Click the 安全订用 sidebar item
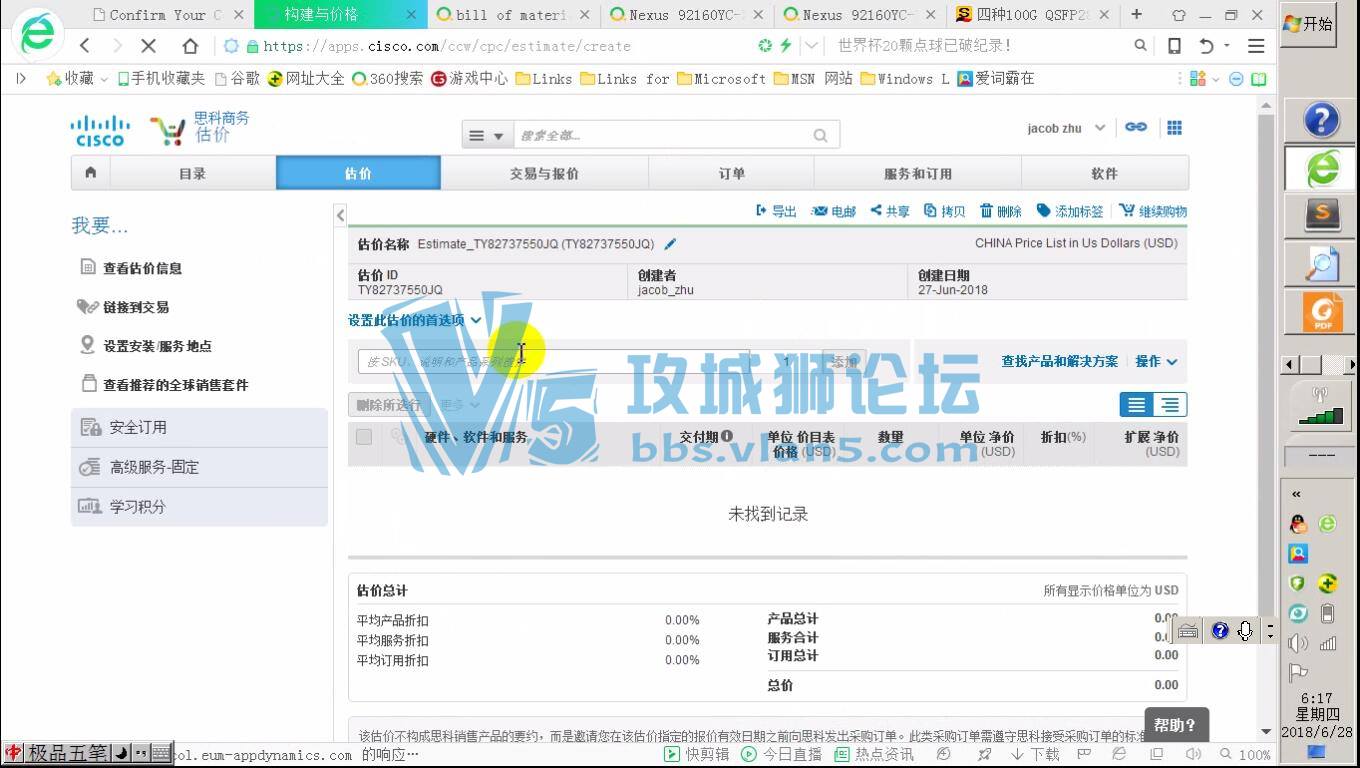1360x768 pixels. point(199,427)
